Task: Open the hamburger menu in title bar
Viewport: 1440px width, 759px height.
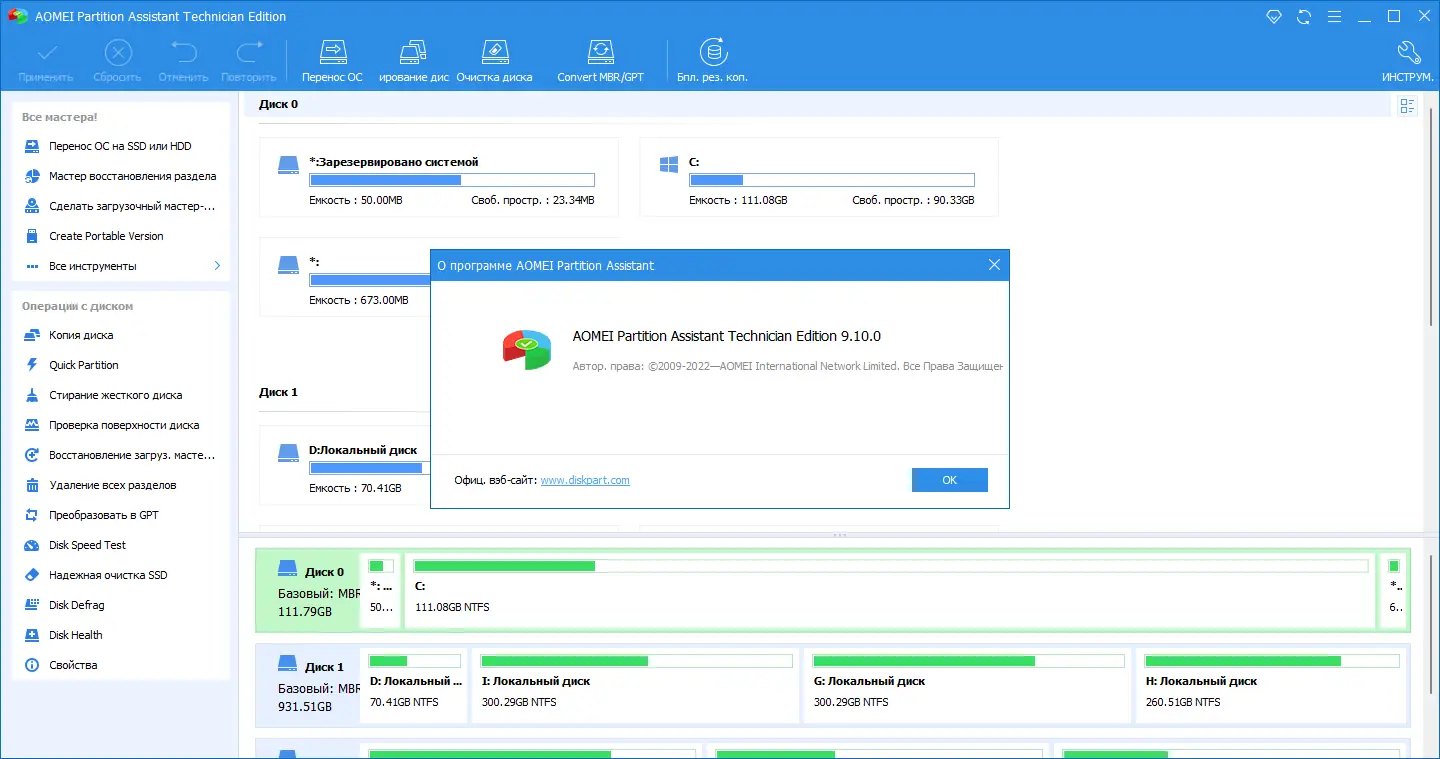Action: pyautogui.click(x=1334, y=16)
